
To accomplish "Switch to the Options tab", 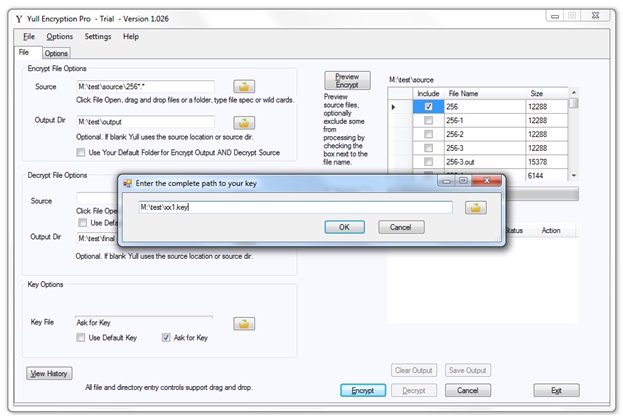I will coord(56,53).
